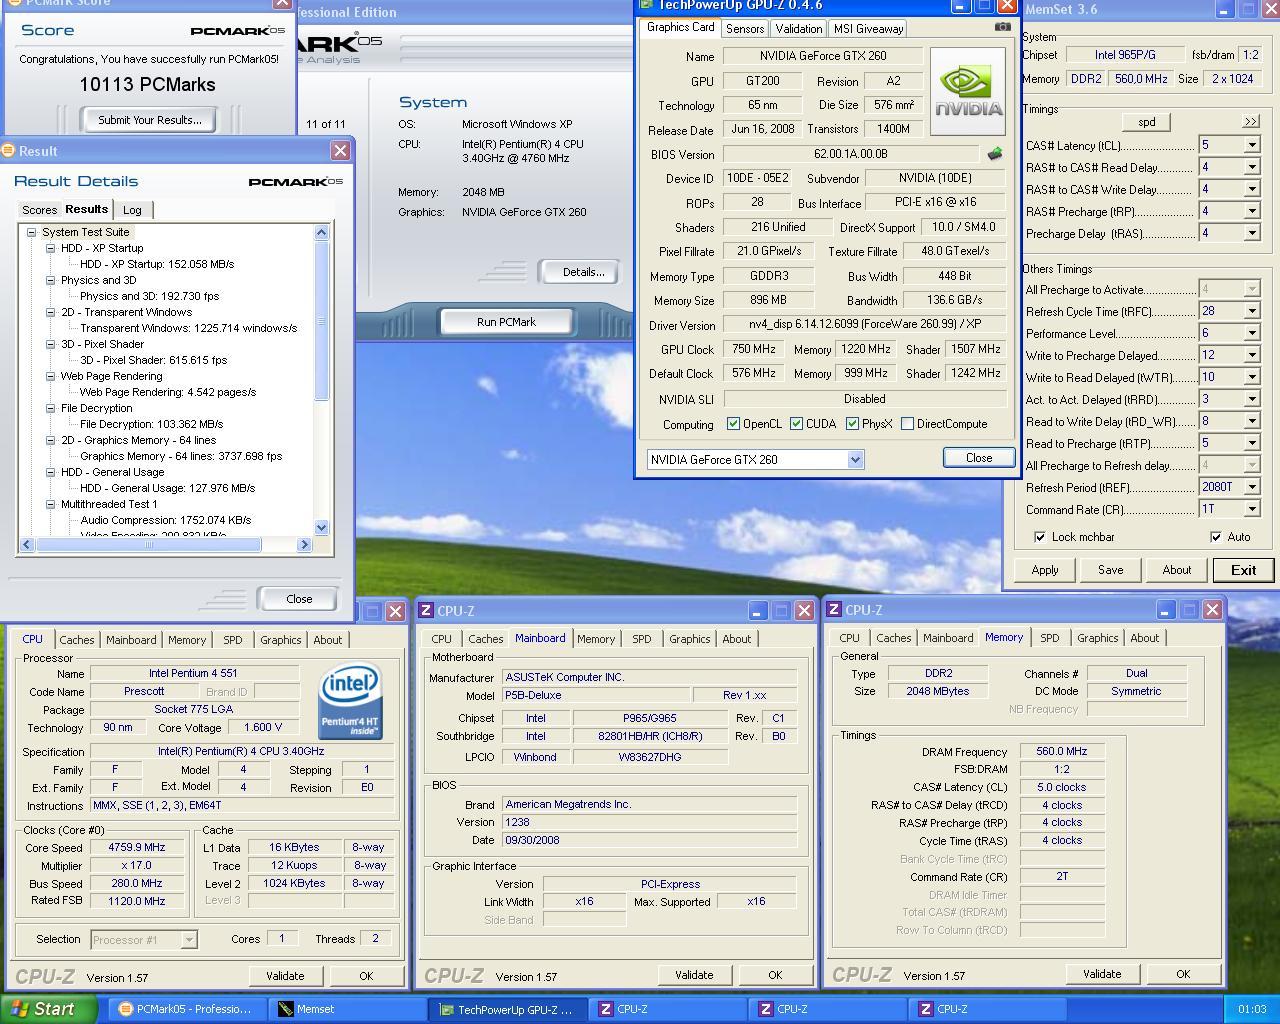Open Graphics tab in CPU-Z Mainboard window
1280x1024 pixels.
click(x=689, y=639)
